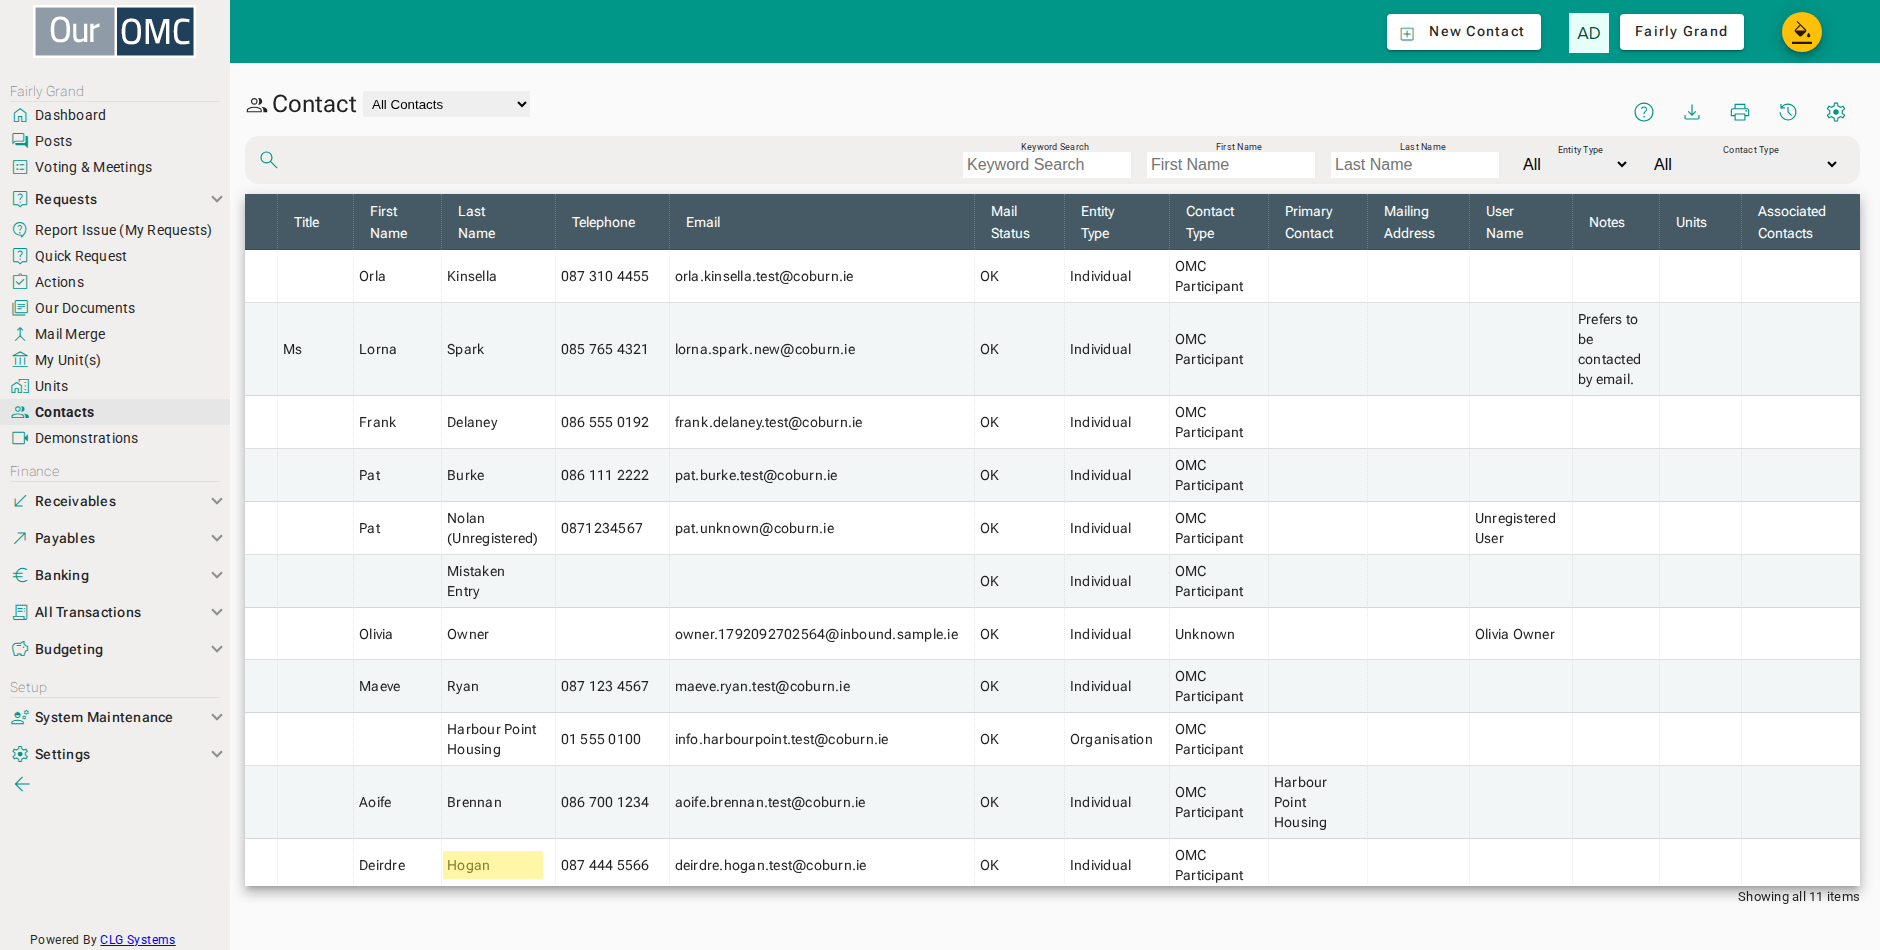Open the Contact Type filter dropdown
1880x950 pixels.
[1746, 164]
